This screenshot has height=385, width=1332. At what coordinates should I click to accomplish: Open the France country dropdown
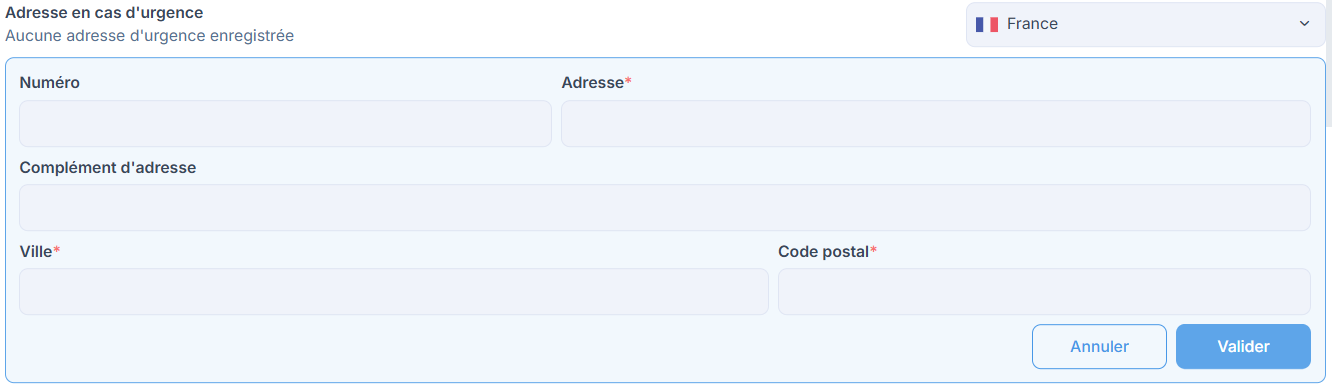point(1145,24)
